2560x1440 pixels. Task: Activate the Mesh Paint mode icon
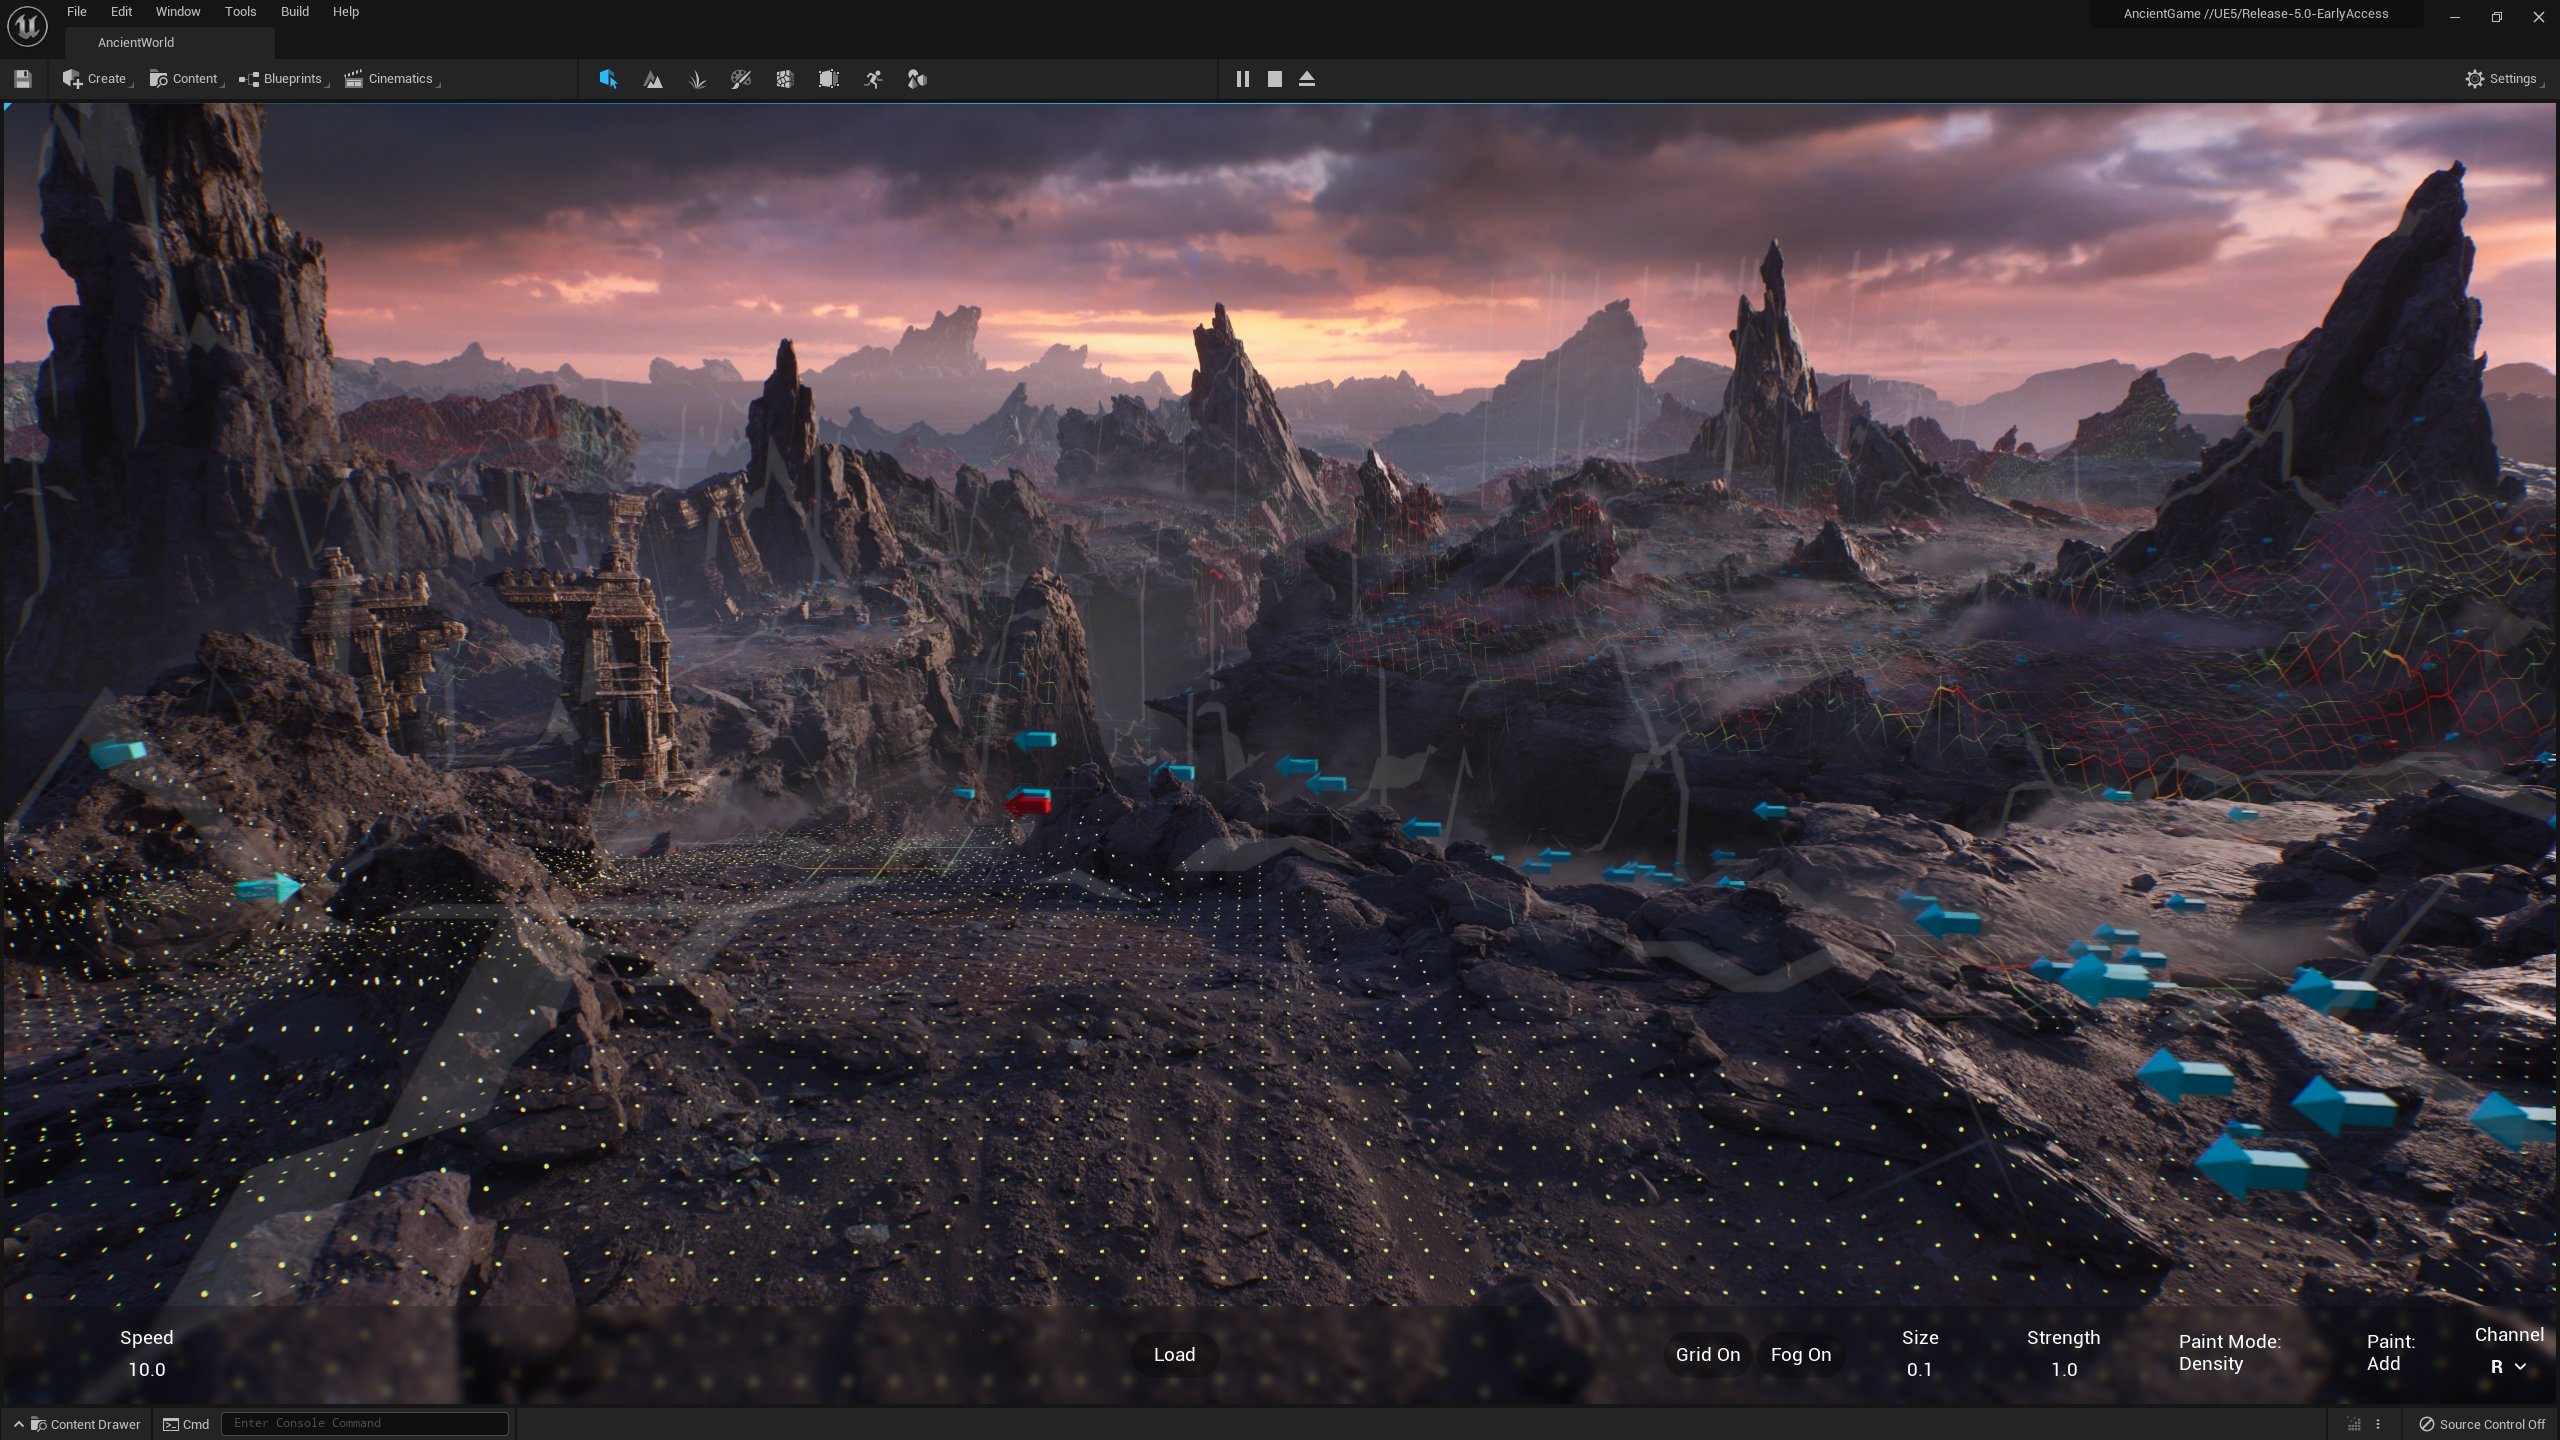click(x=741, y=79)
